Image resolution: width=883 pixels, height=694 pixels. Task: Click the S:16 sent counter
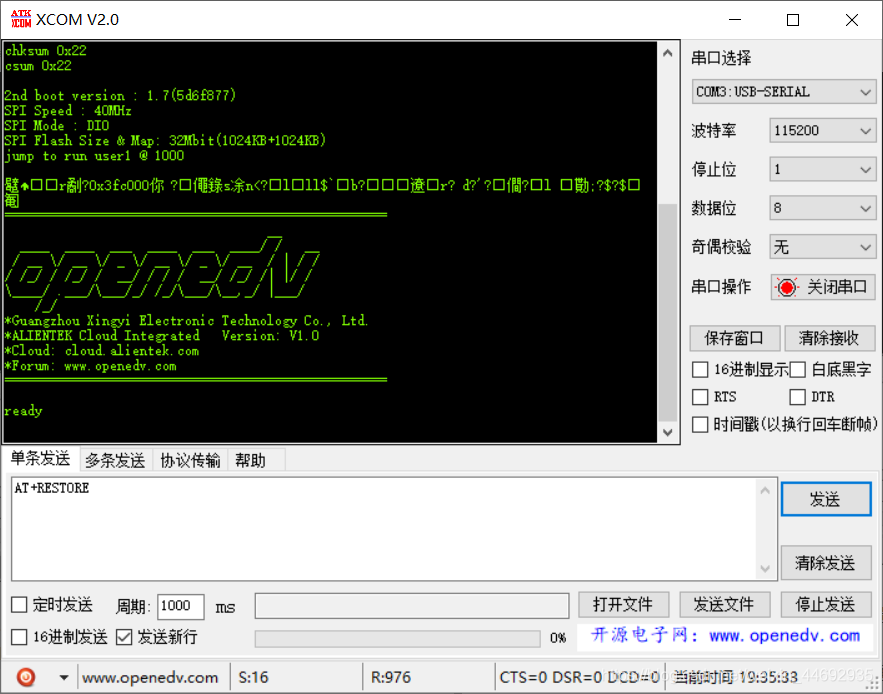tap(253, 677)
